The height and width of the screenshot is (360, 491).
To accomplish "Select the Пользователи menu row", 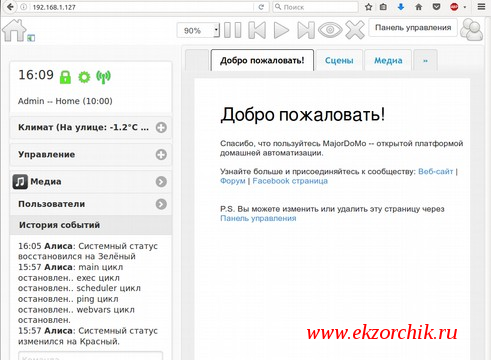I will pyautogui.click(x=91, y=204).
